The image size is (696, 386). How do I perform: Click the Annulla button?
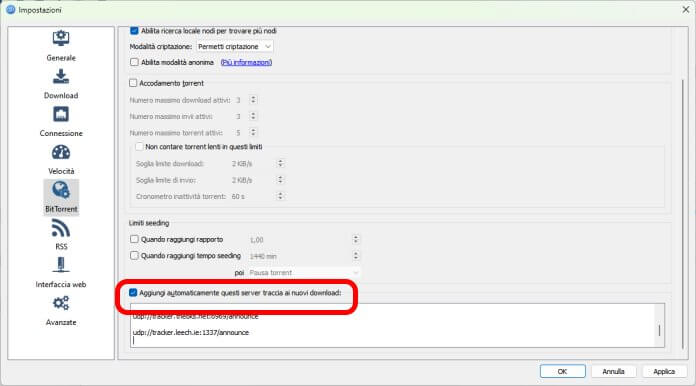[x=613, y=371]
